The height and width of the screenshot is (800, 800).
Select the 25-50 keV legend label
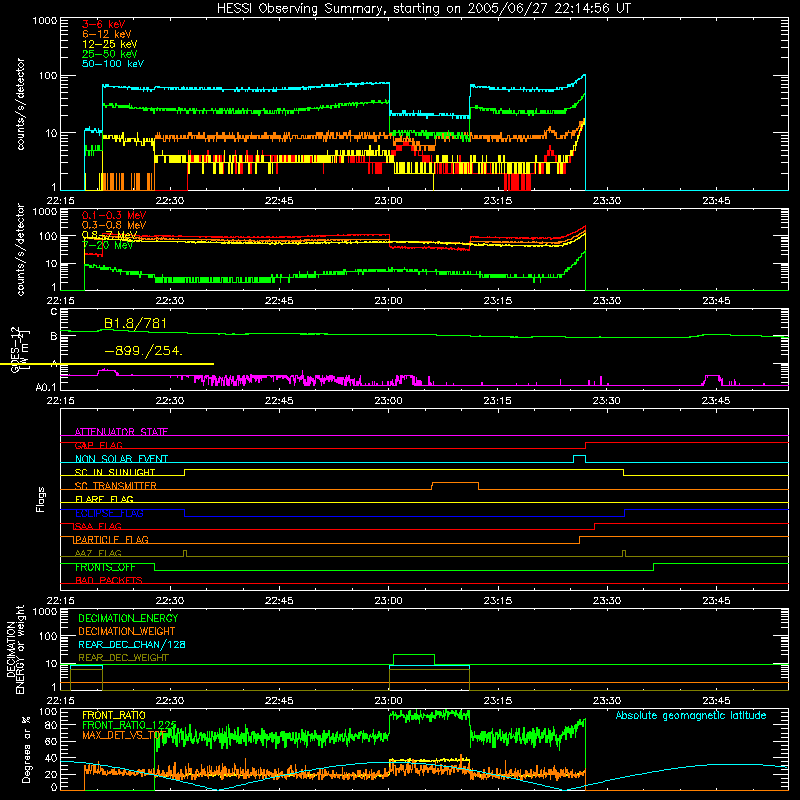110,54
